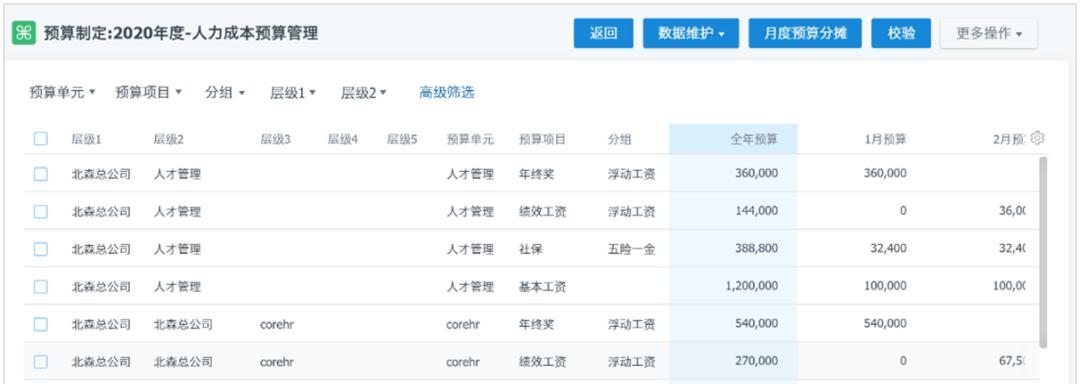
Task: Check the corehr 绩效工资 270,000 row
Action: [41, 361]
